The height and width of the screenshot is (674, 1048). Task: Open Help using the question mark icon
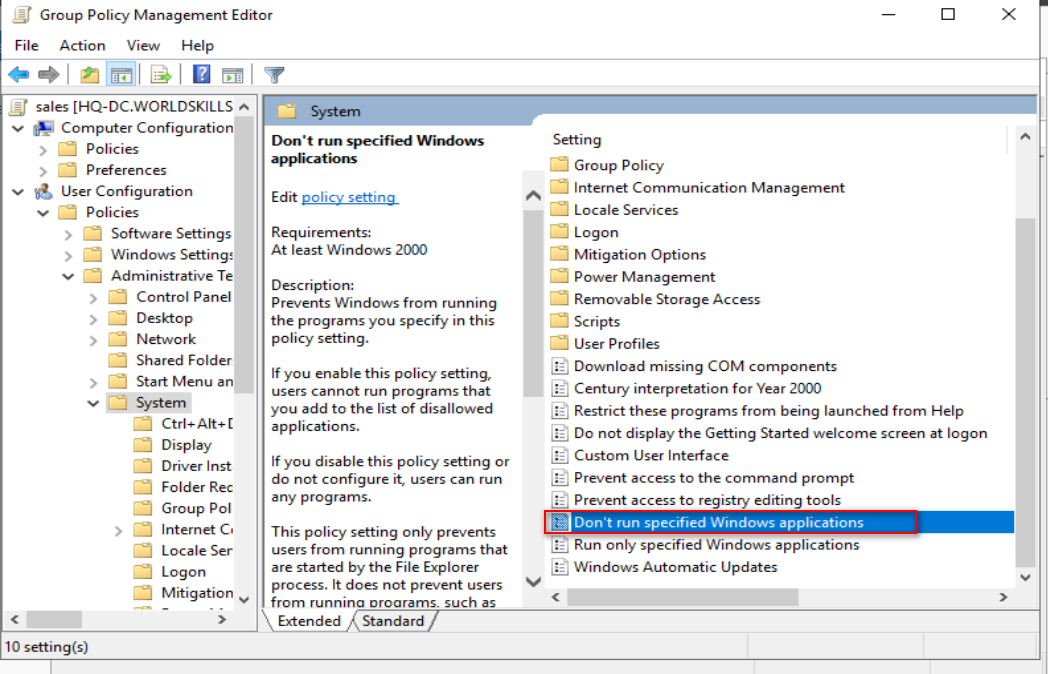tap(201, 74)
